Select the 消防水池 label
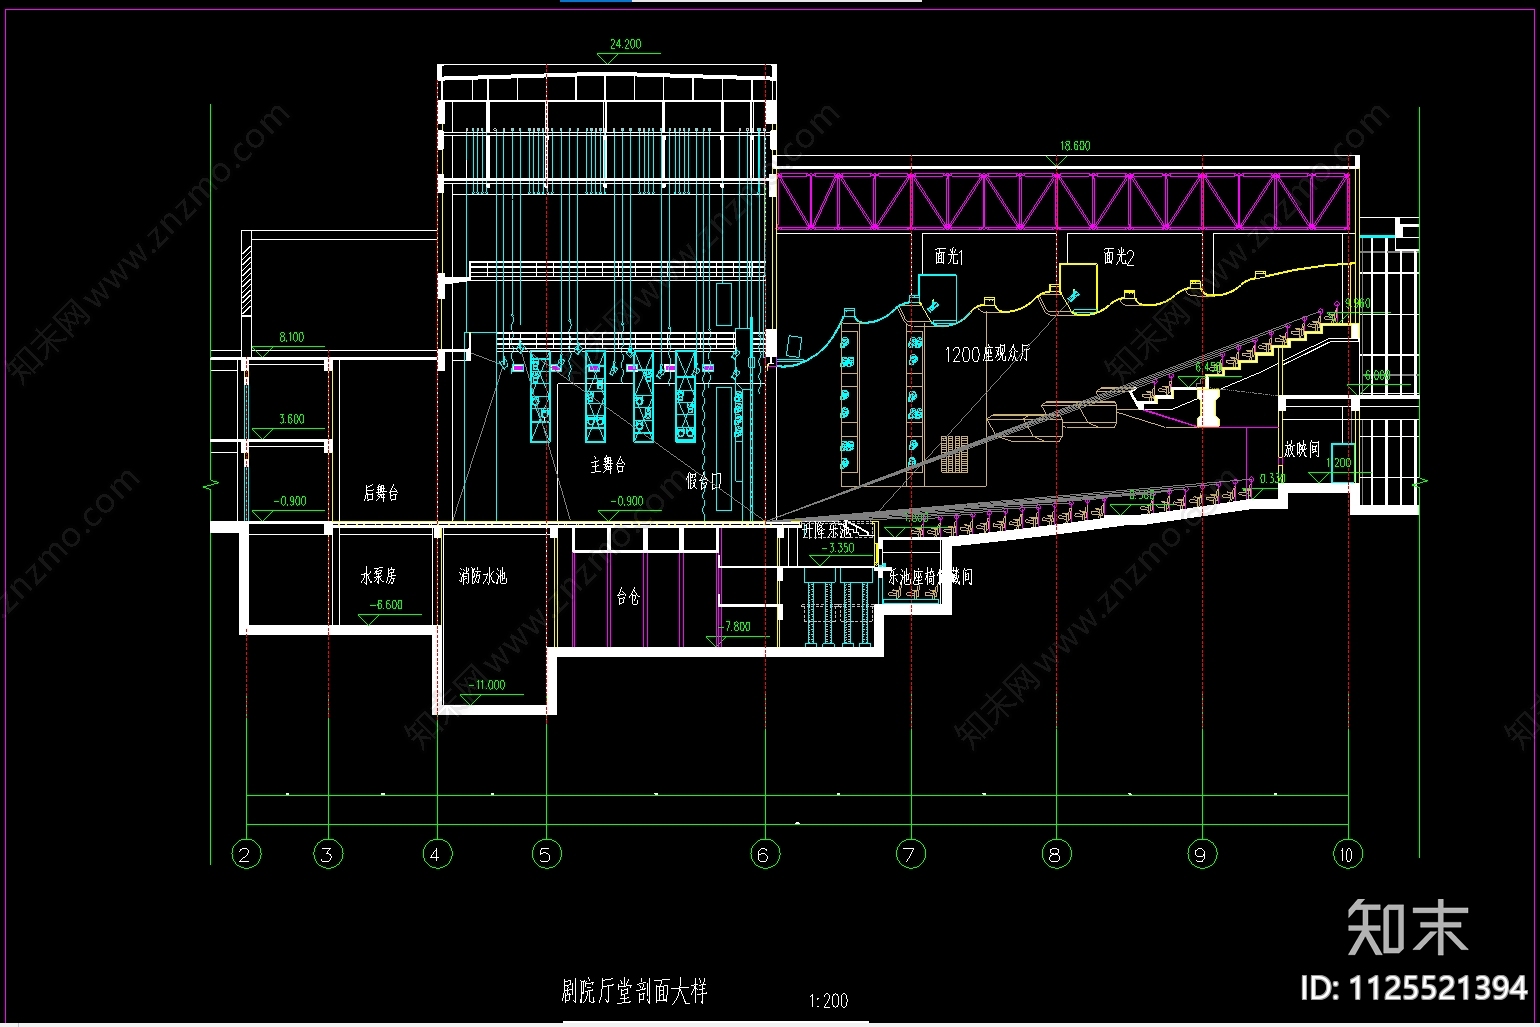The image size is (1540, 1027). tap(483, 577)
